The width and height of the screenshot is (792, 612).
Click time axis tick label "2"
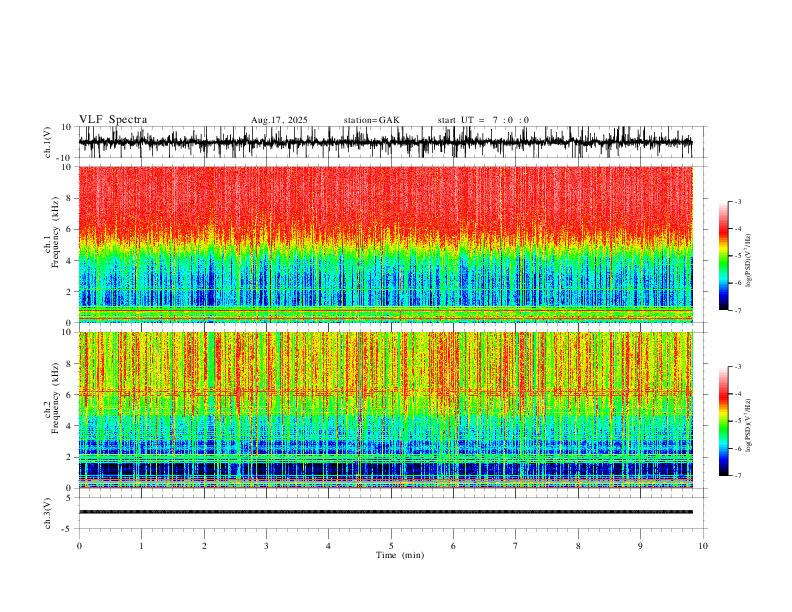coord(204,546)
